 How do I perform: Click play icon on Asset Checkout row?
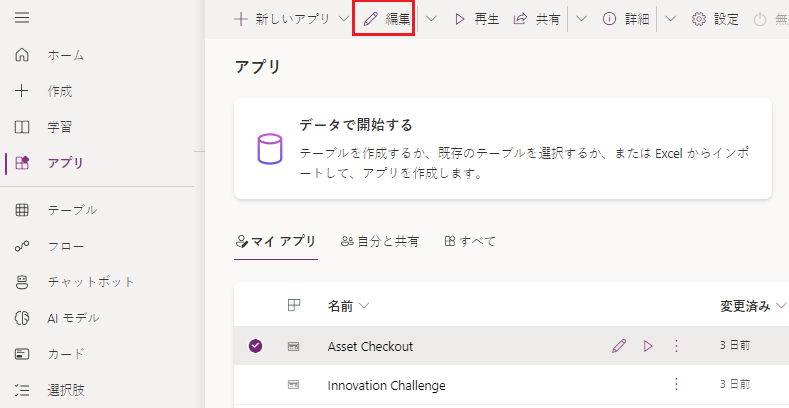pos(648,346)
